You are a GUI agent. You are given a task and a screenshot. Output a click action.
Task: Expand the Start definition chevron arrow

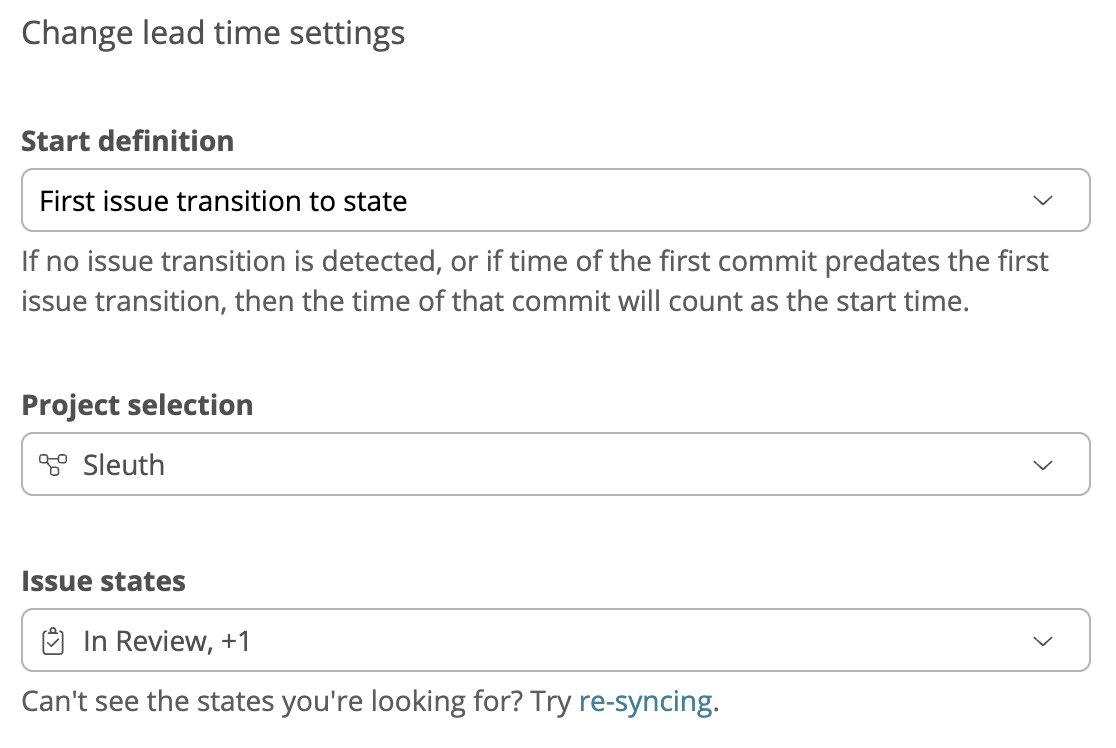click(x=1043, y=201)
